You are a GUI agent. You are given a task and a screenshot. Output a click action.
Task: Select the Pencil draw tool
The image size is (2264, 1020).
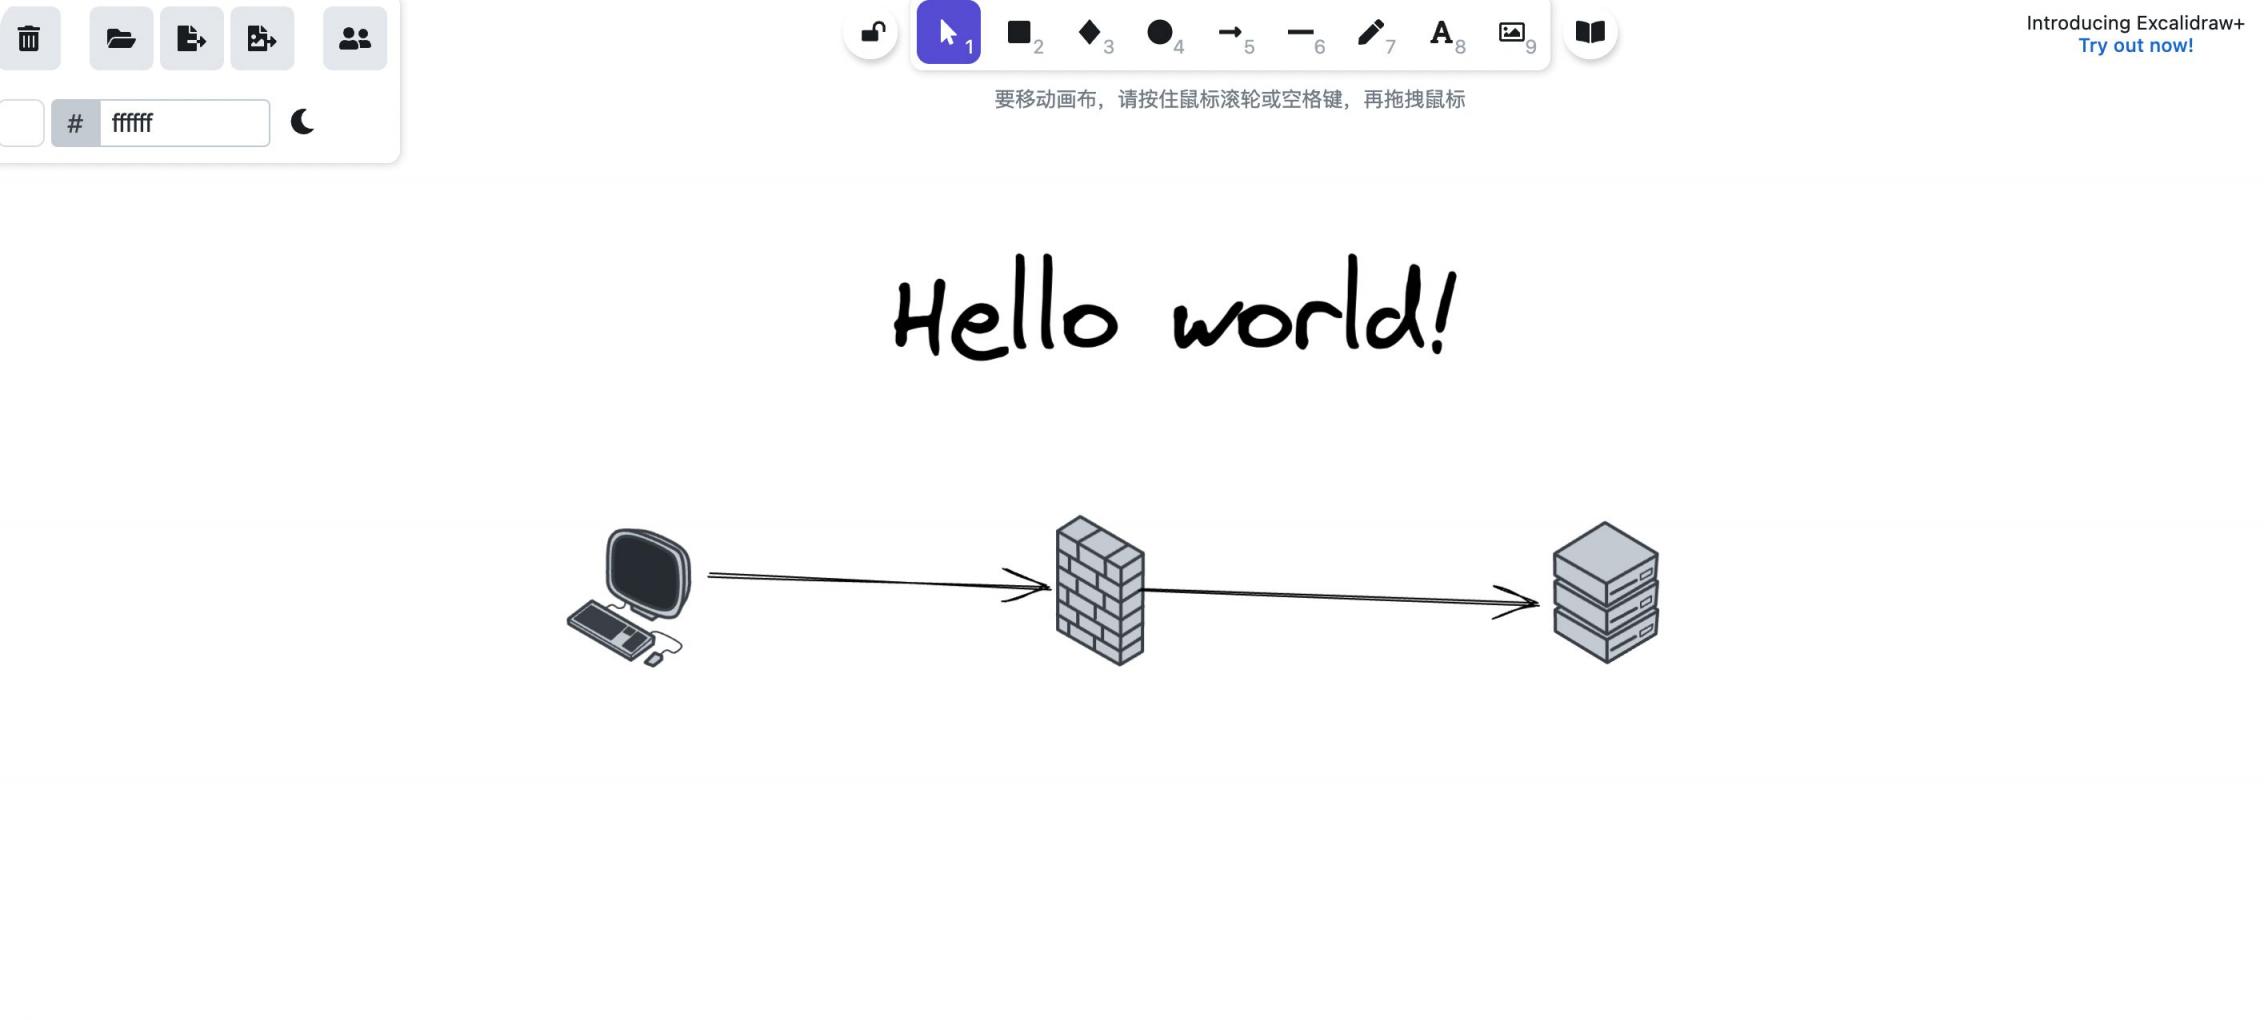point(1370,33)
